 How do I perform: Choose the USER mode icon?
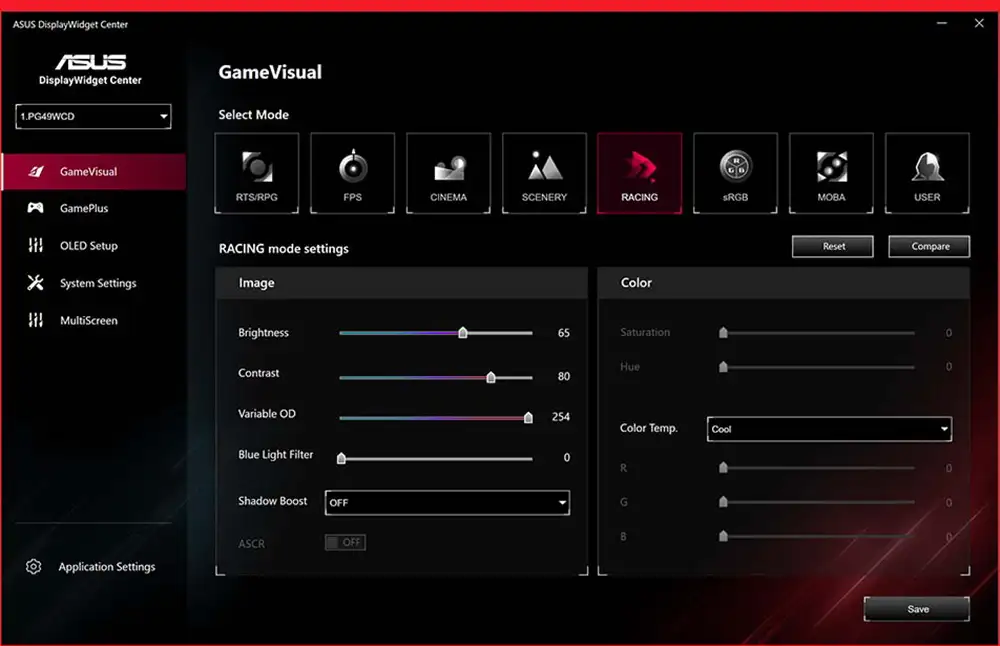tap(927, 173)
